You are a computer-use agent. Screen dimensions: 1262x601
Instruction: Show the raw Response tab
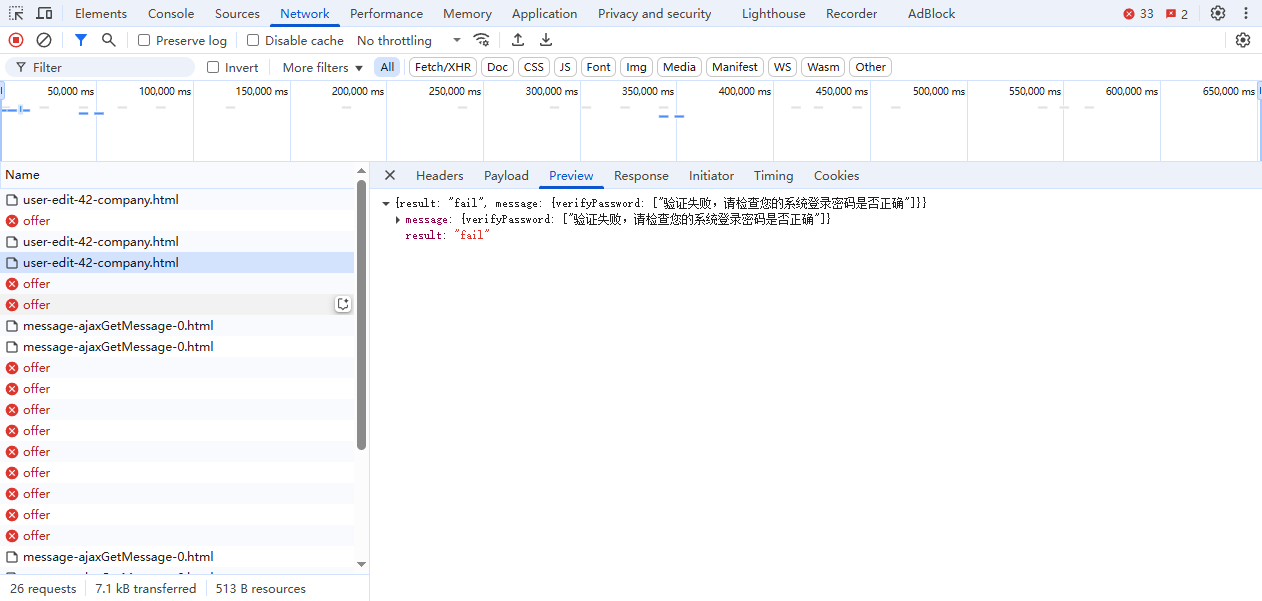[x=641, y=175]
